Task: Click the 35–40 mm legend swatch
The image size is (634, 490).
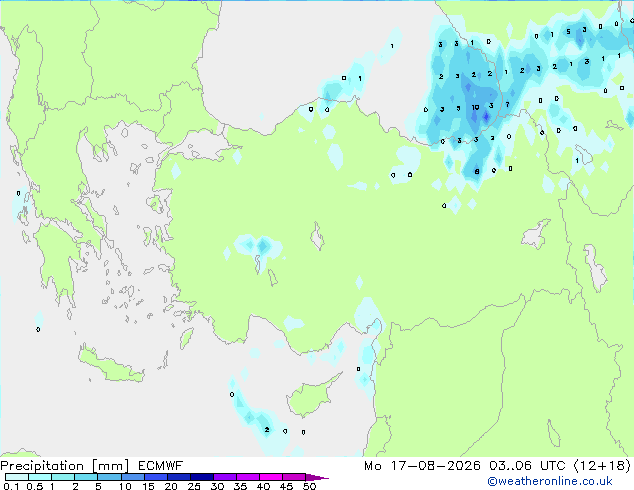Action: 248,477
